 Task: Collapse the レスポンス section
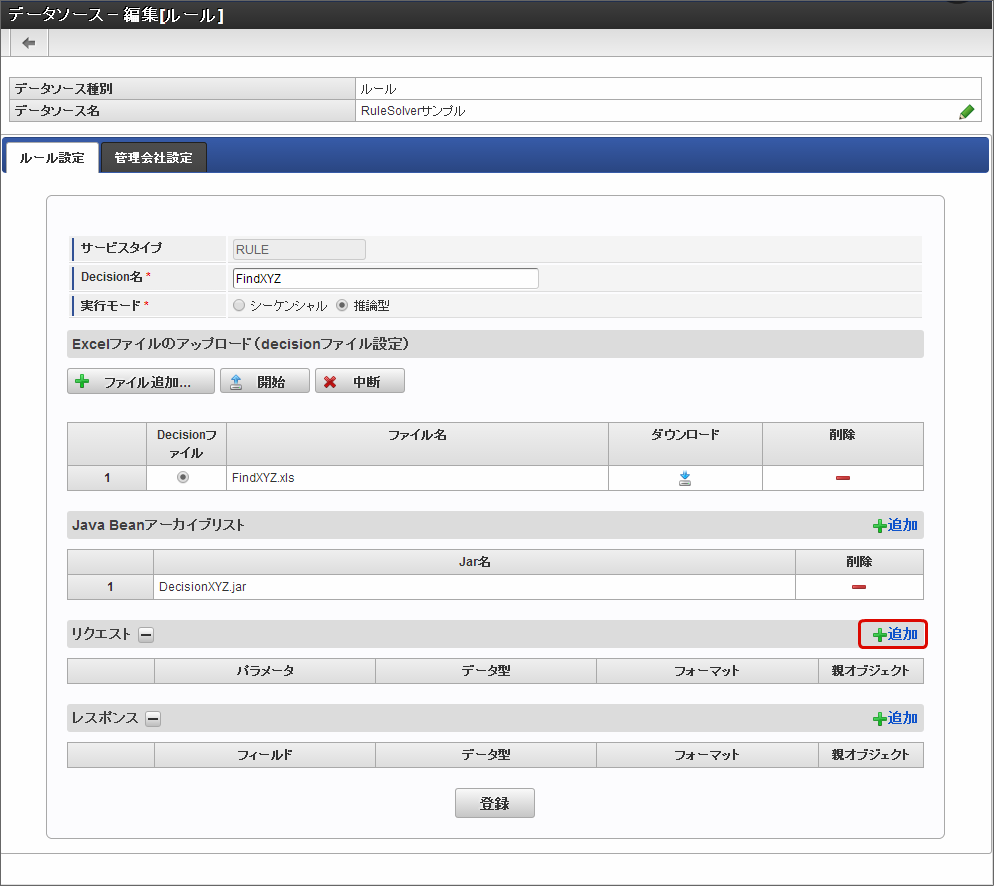[153, 719]
